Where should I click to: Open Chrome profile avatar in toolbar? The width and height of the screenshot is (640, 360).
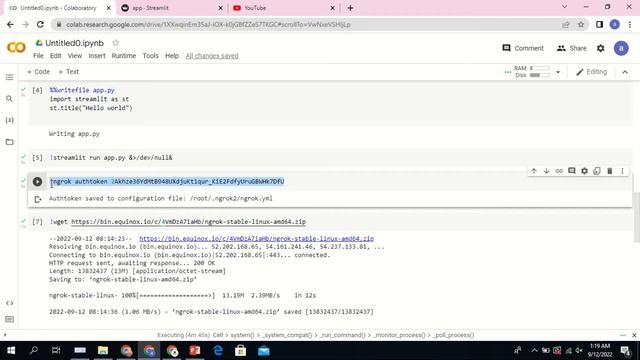pyautogui.click(x=615, y=24)
